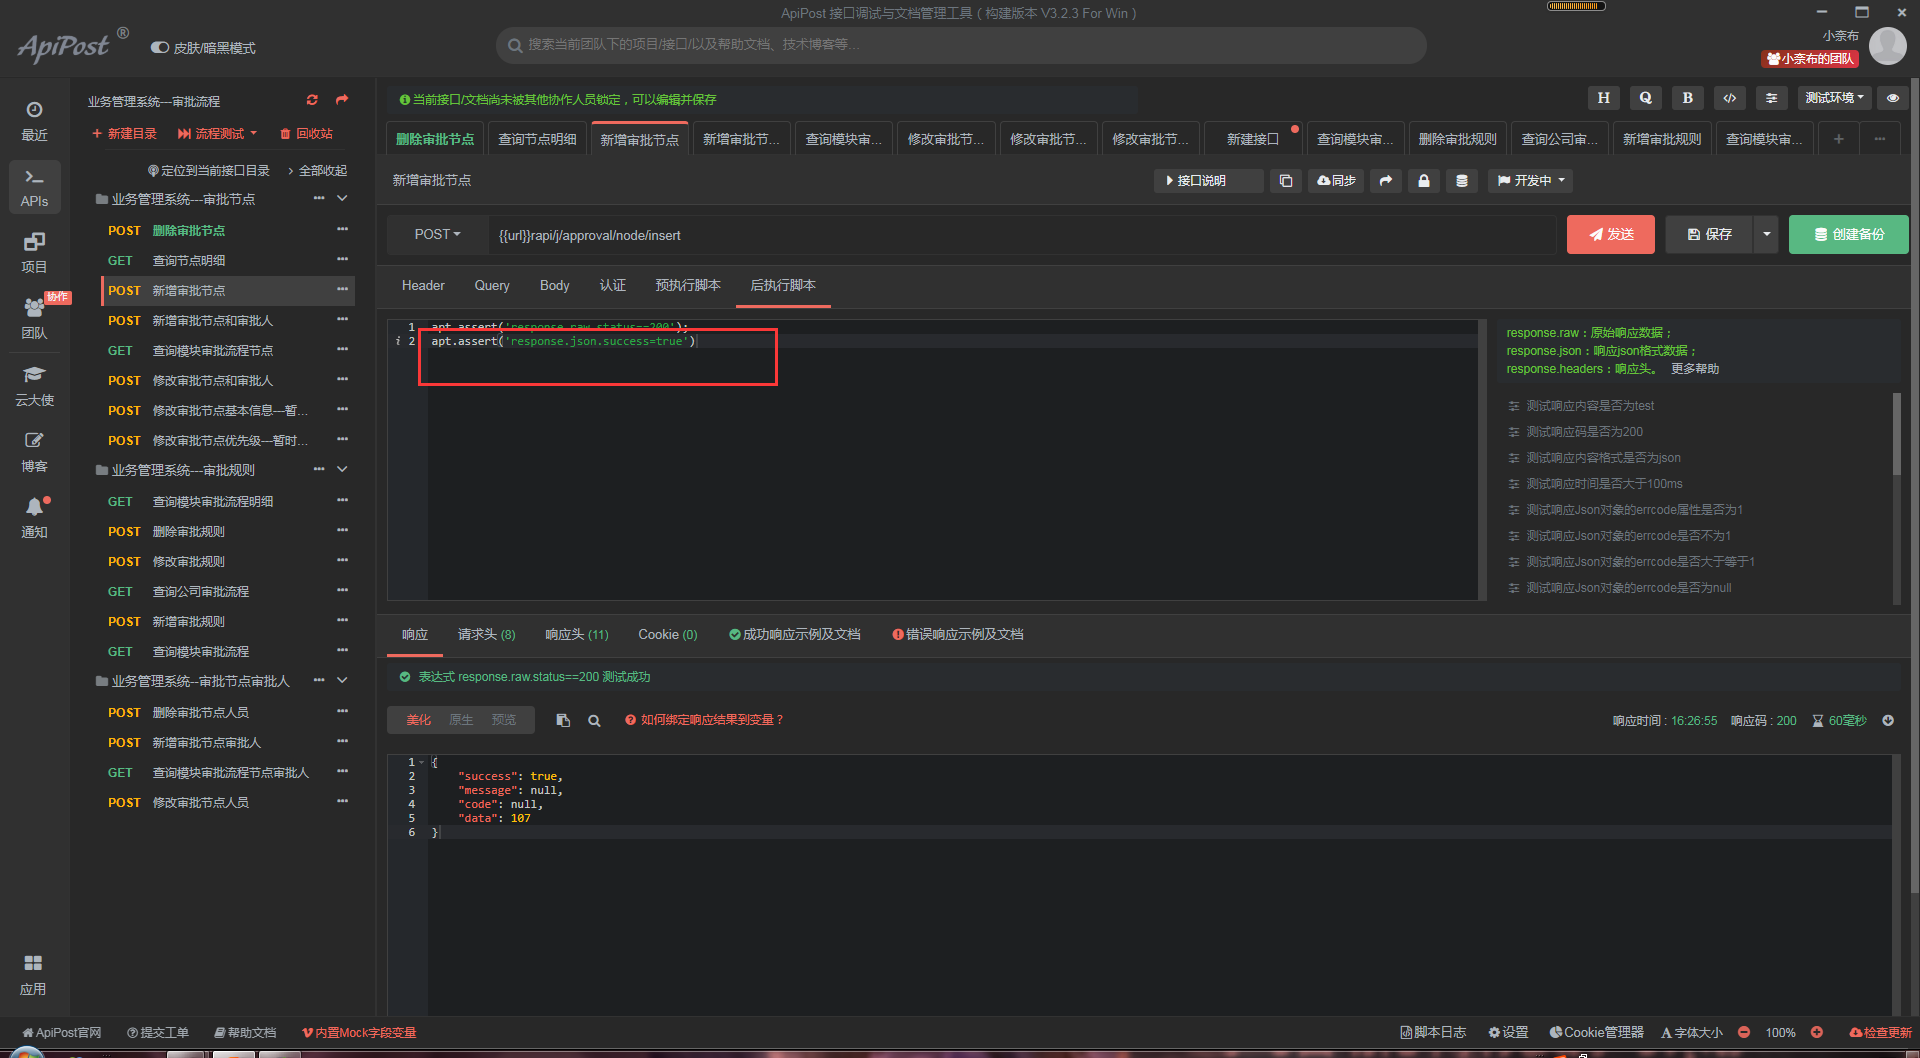The image size is (1920, 1058).
Task: Open the 博客 sidebar icon
Action: coord(34,452)
